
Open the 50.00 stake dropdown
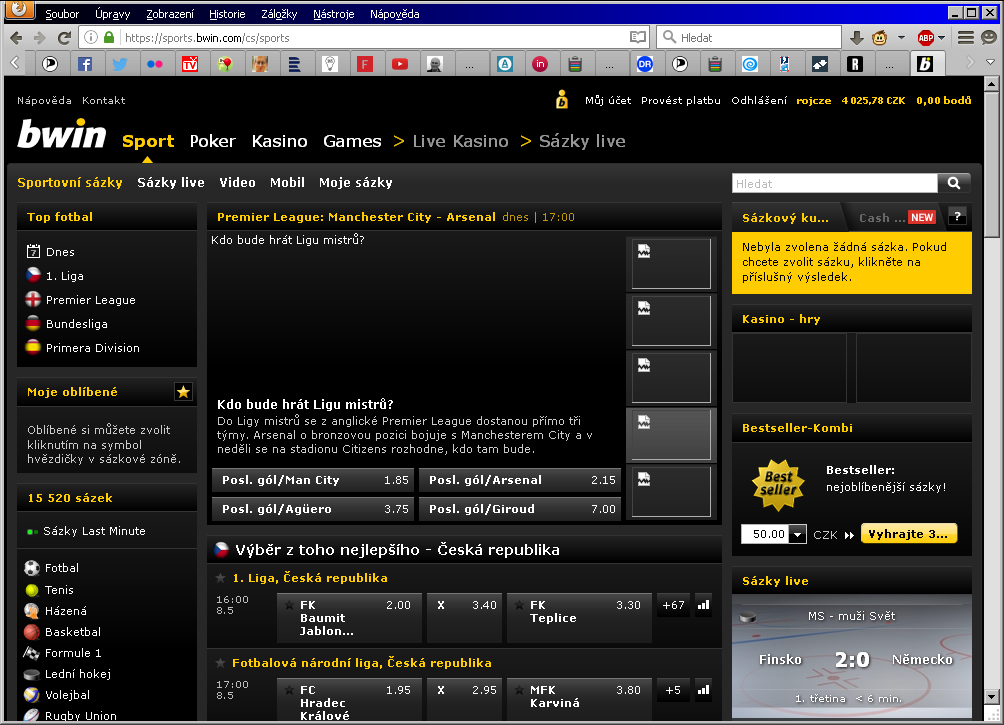pos(797,534)
